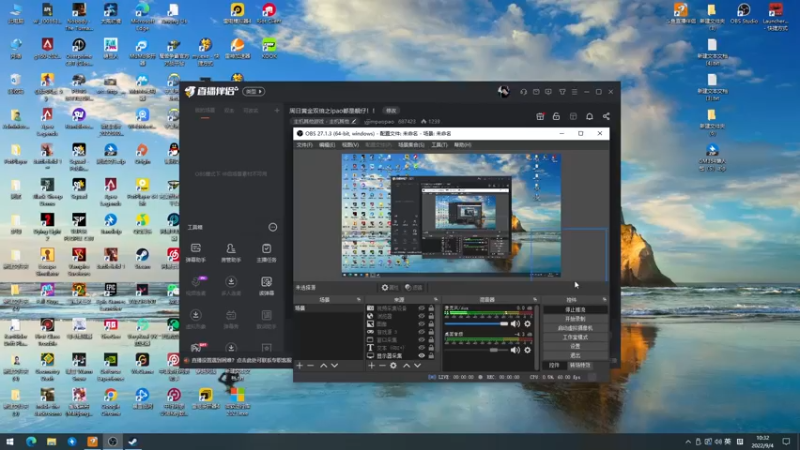Open the 房管助手 tool icon
The height and width of the screenshot is (450, 800).
click(231, 253)
